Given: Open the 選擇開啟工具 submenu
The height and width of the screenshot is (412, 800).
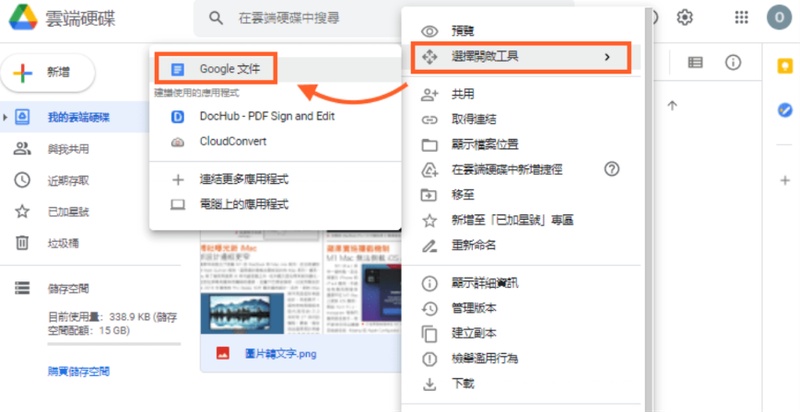Looking at the screenshot, I should pyautogui.click(x=523, y=57).
